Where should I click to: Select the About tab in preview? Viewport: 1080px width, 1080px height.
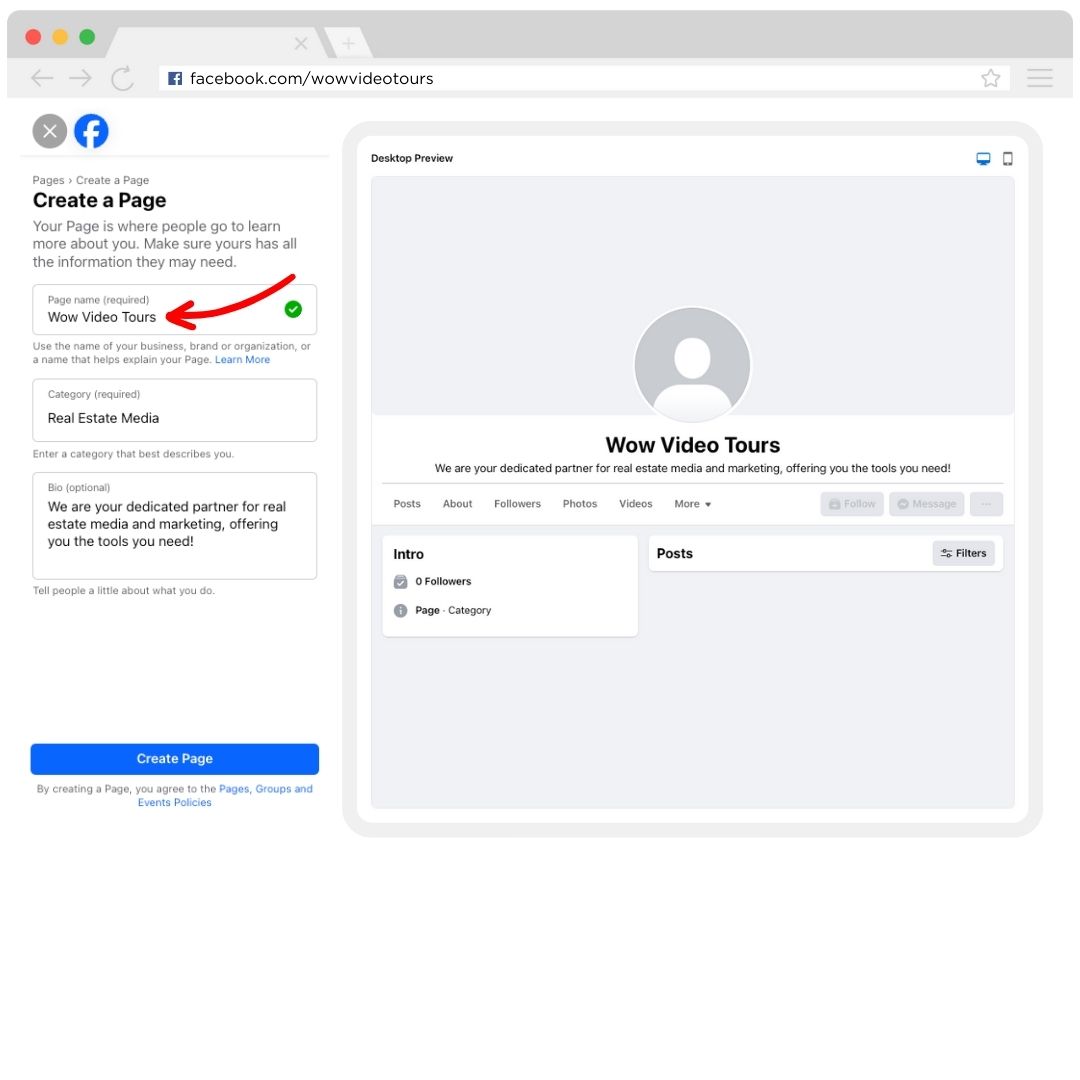click(x=457, y=504)
